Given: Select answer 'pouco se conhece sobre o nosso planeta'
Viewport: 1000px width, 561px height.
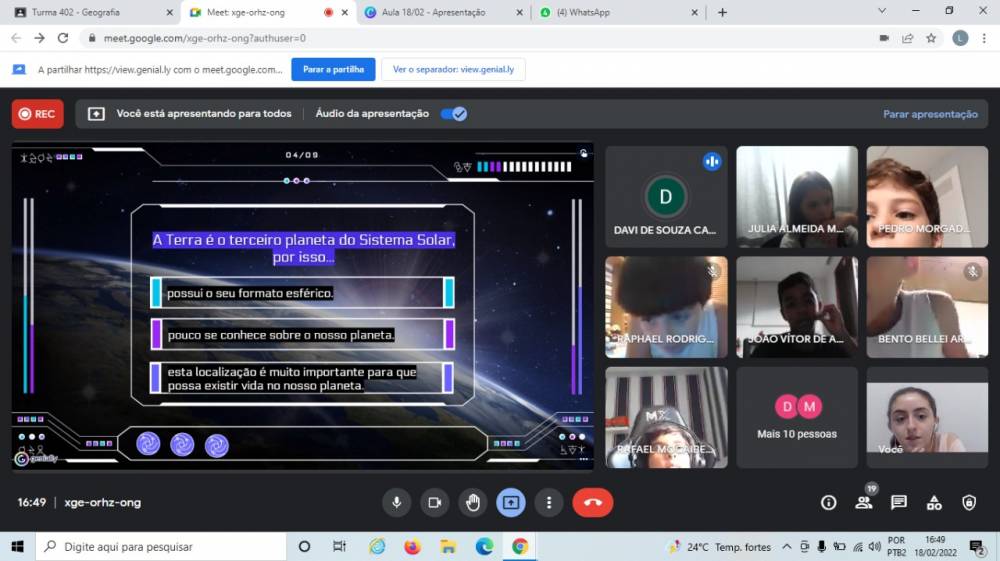Looking at the screenshot, I should [302, 335].
